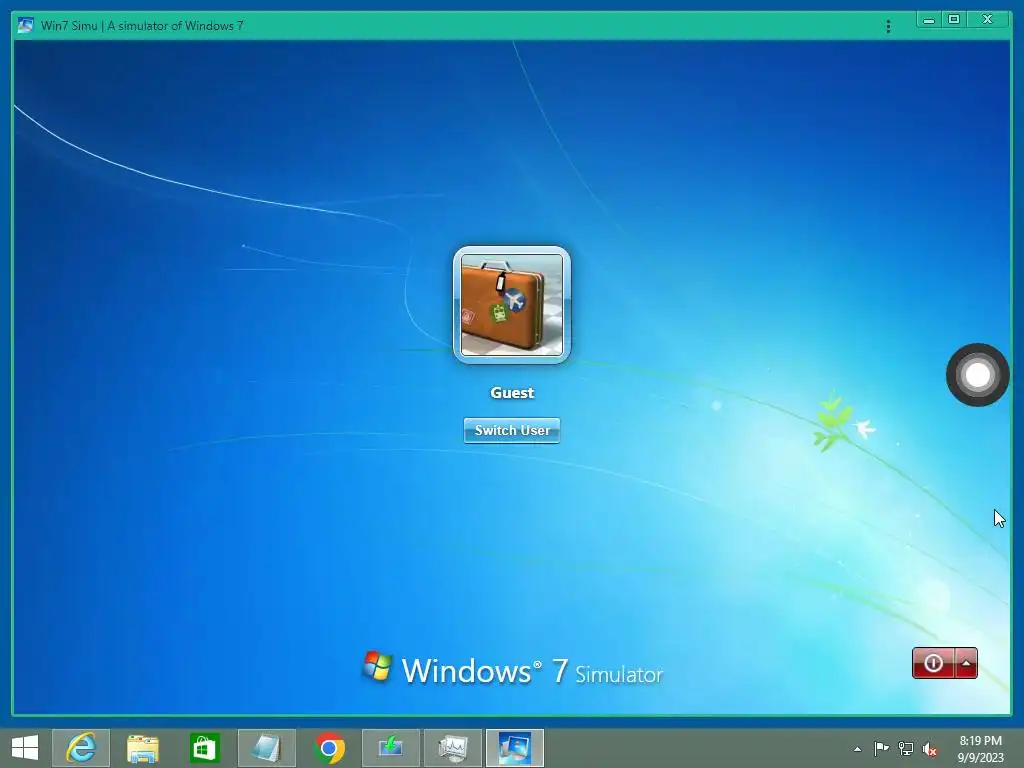Click the network tray icon
This screenshot has width=1024, height=768.
(x=906, y=748)
